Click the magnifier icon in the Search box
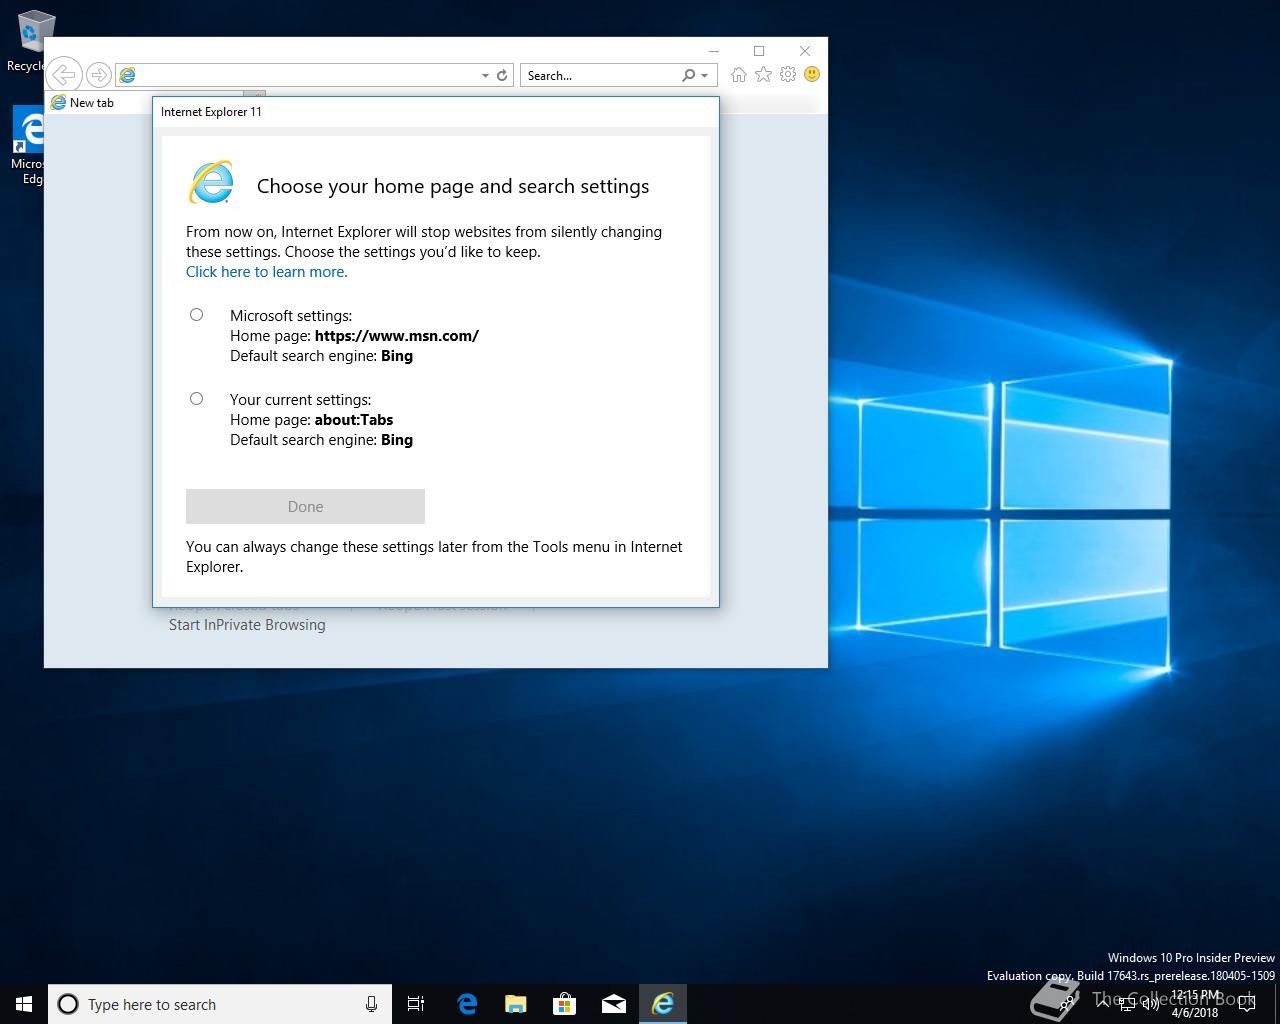The height and width of the screenshot is (1024, 1280). tap(688, 75)
